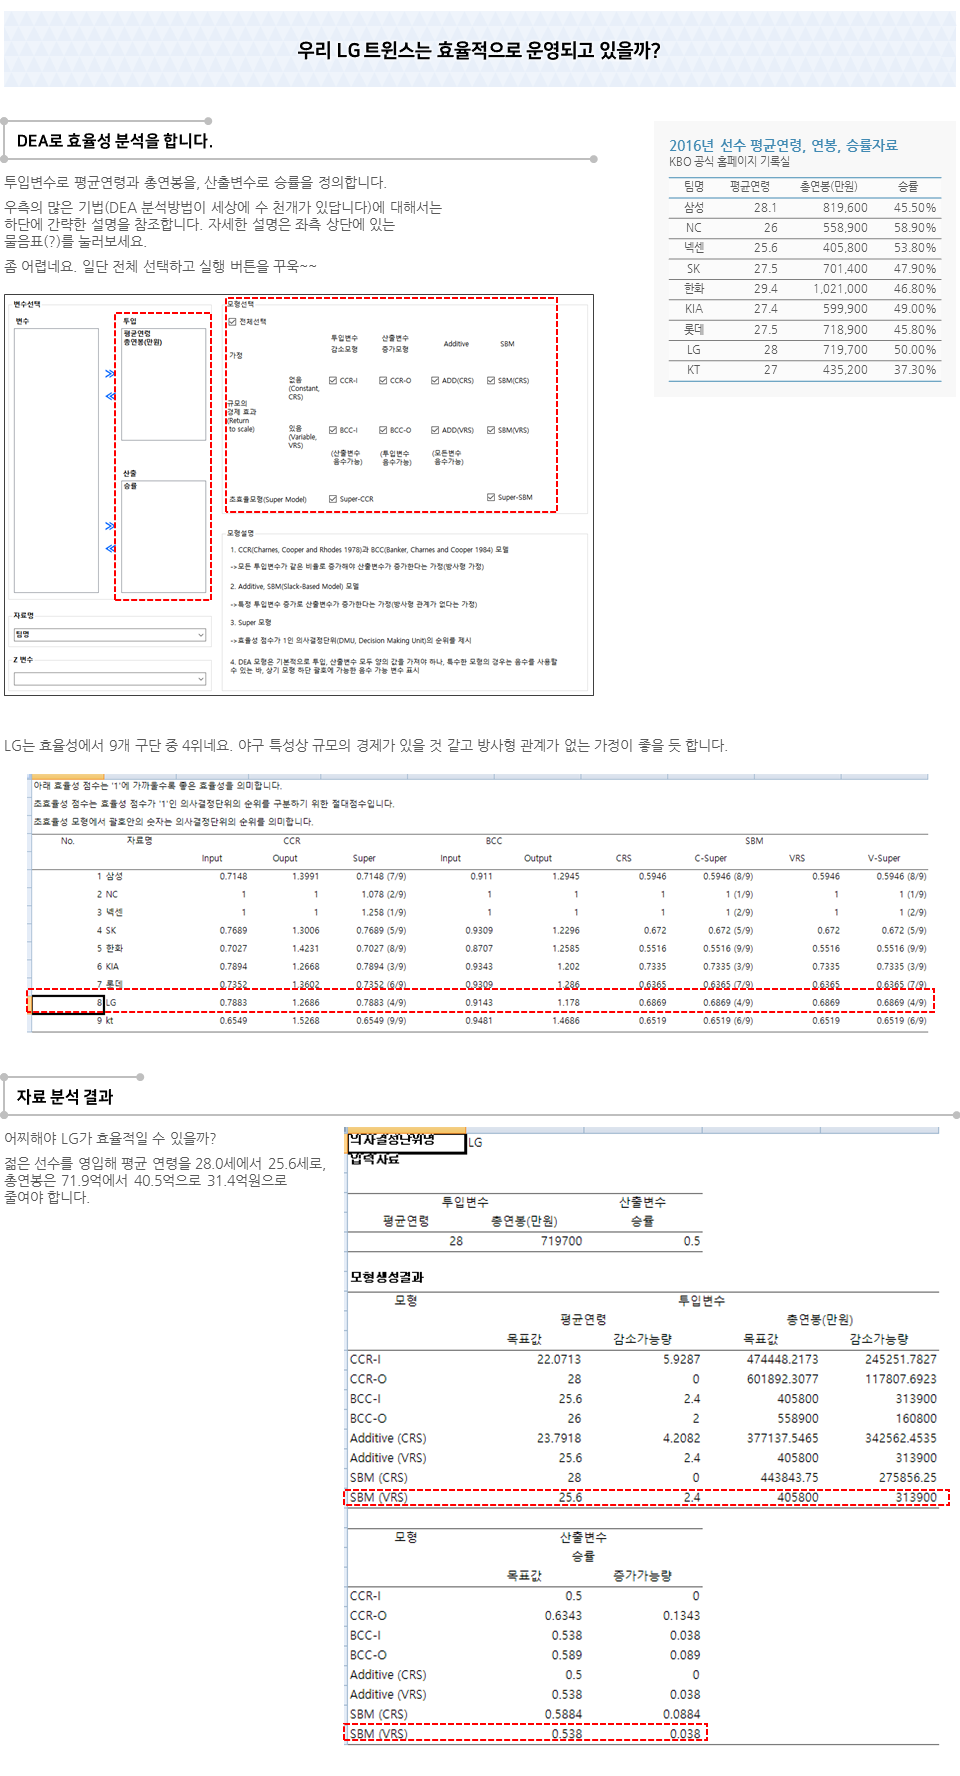Click the value 1.5268 in the kt row

(306, 1021)
